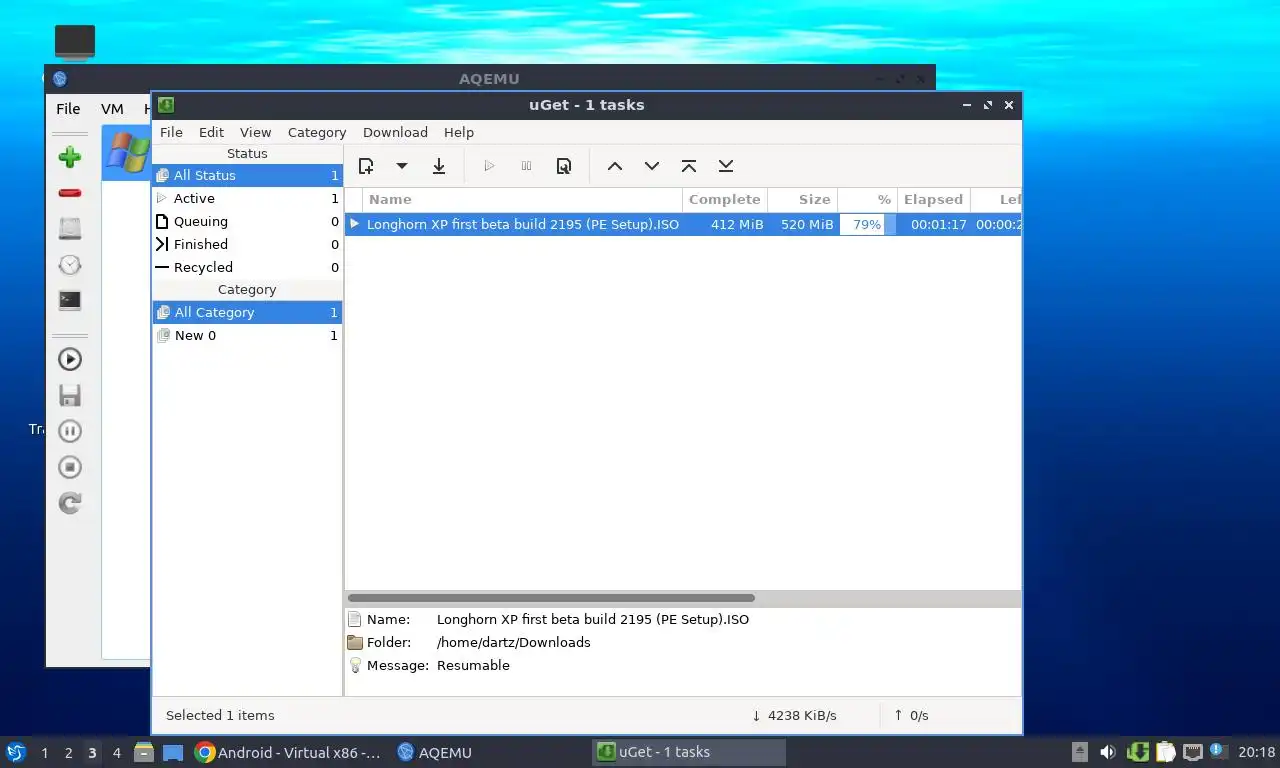Click the Complete column header
Viewport: 1280px width, 768px height.
[725, 199]
